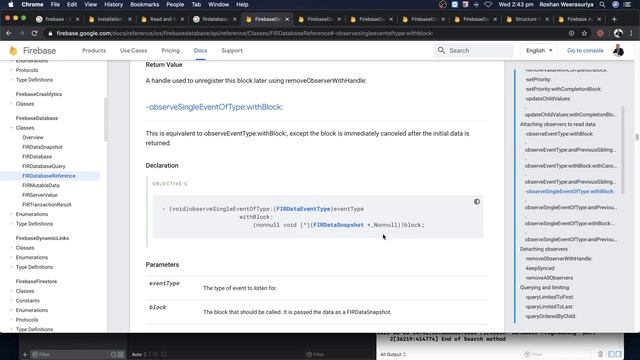Expand FirebaseDatabase Type Definitions section
Screen dimensions: 640x360
click(12, 224)
